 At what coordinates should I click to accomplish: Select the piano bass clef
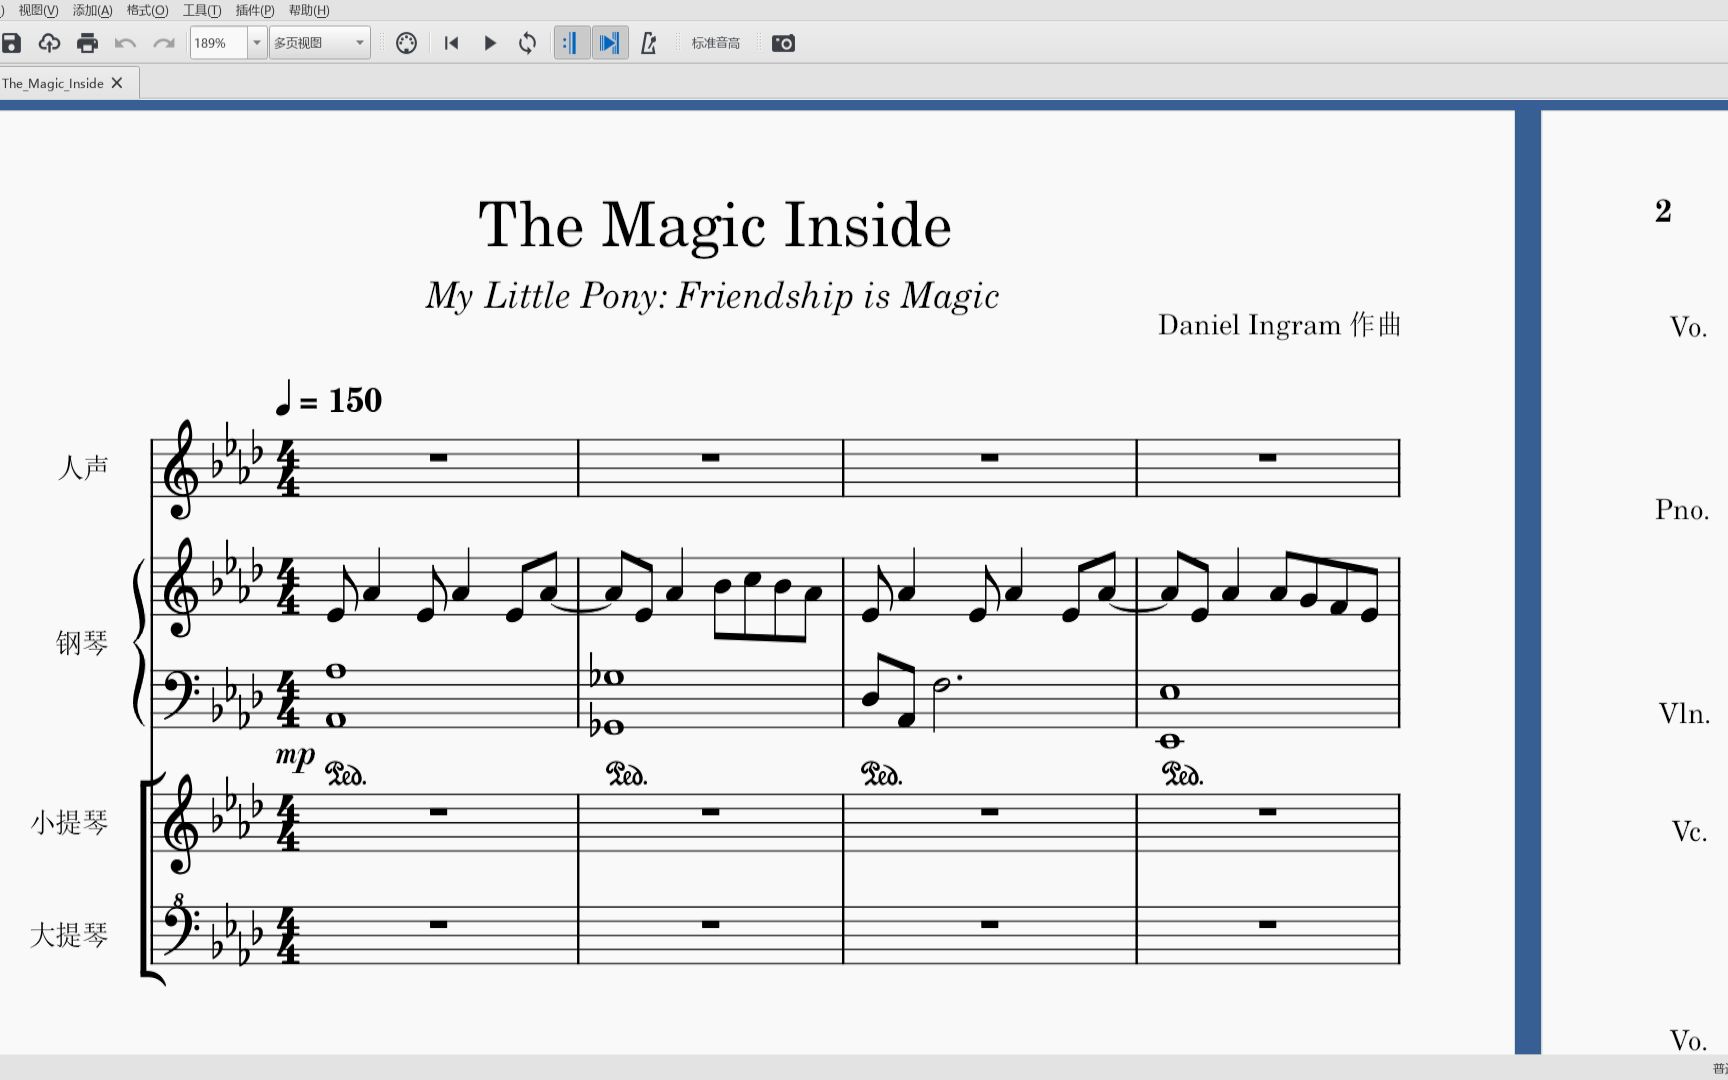[180, 693]
